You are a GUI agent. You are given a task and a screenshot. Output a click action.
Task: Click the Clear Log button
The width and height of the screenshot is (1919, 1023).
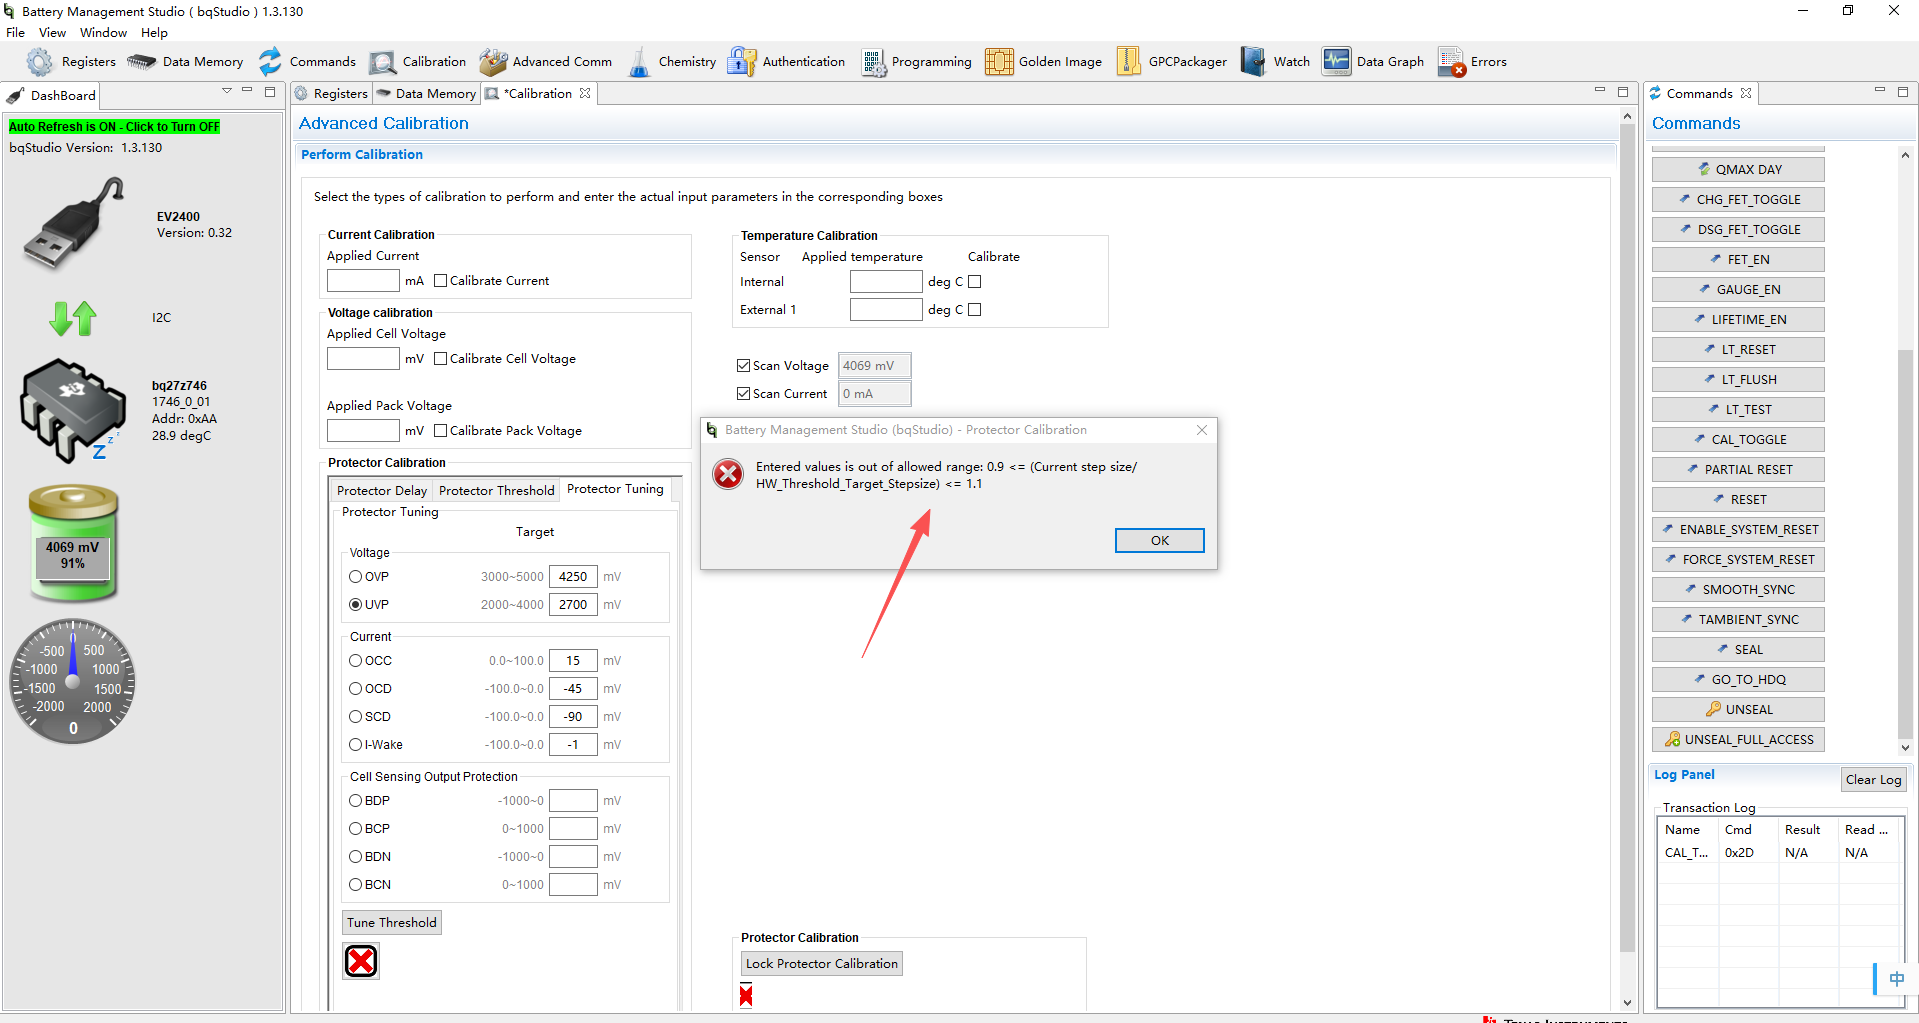1874,780
